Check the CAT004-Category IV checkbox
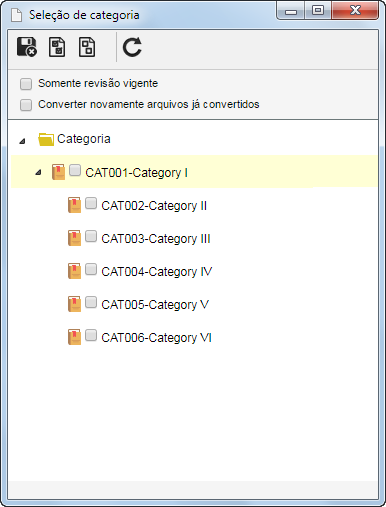Viewport: 386px width, 507px height. click(91, 269)
